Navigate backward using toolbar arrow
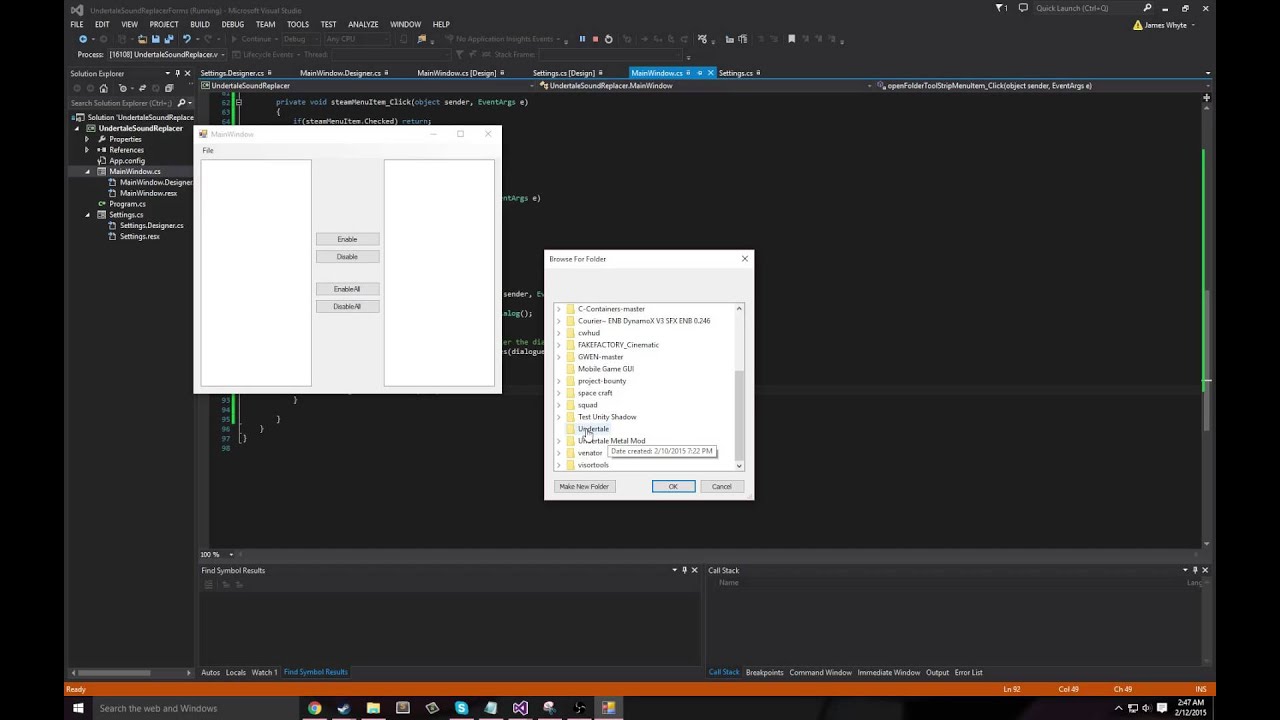The image size is (1280, 720). [x=83, y=39]
